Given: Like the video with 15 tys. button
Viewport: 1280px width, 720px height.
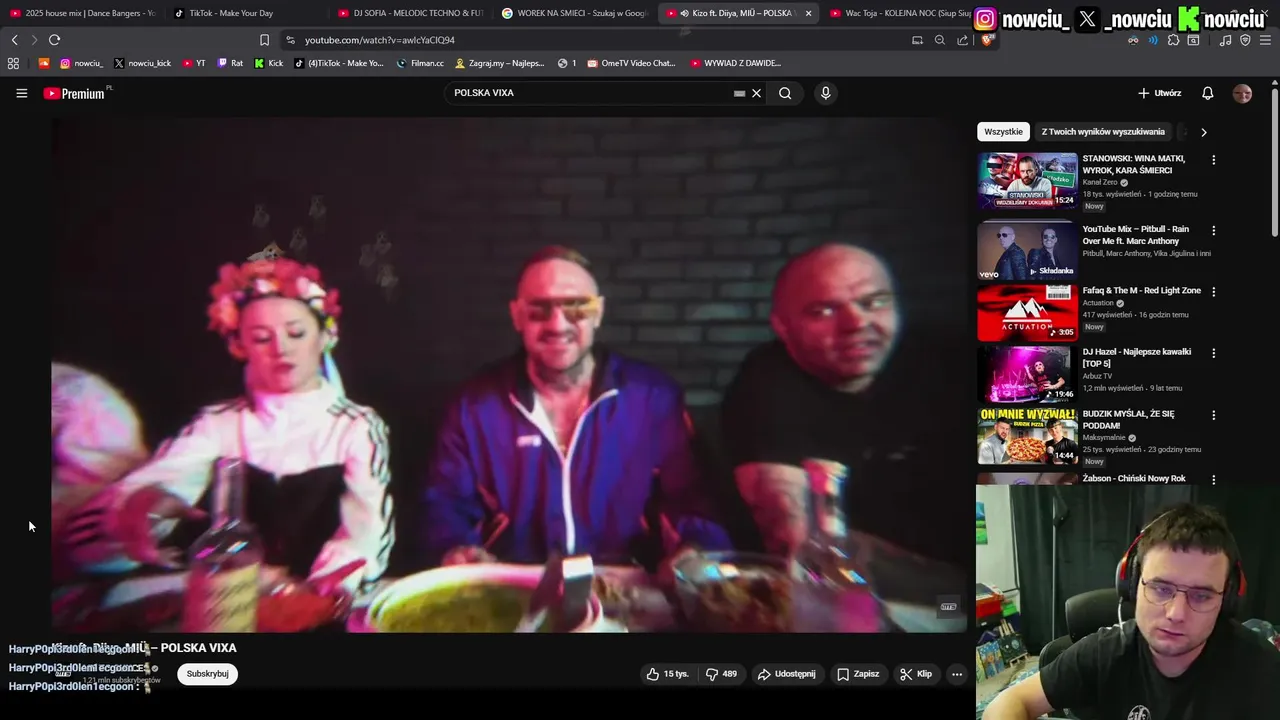Looking at the screenshot, I should (668, 674).
